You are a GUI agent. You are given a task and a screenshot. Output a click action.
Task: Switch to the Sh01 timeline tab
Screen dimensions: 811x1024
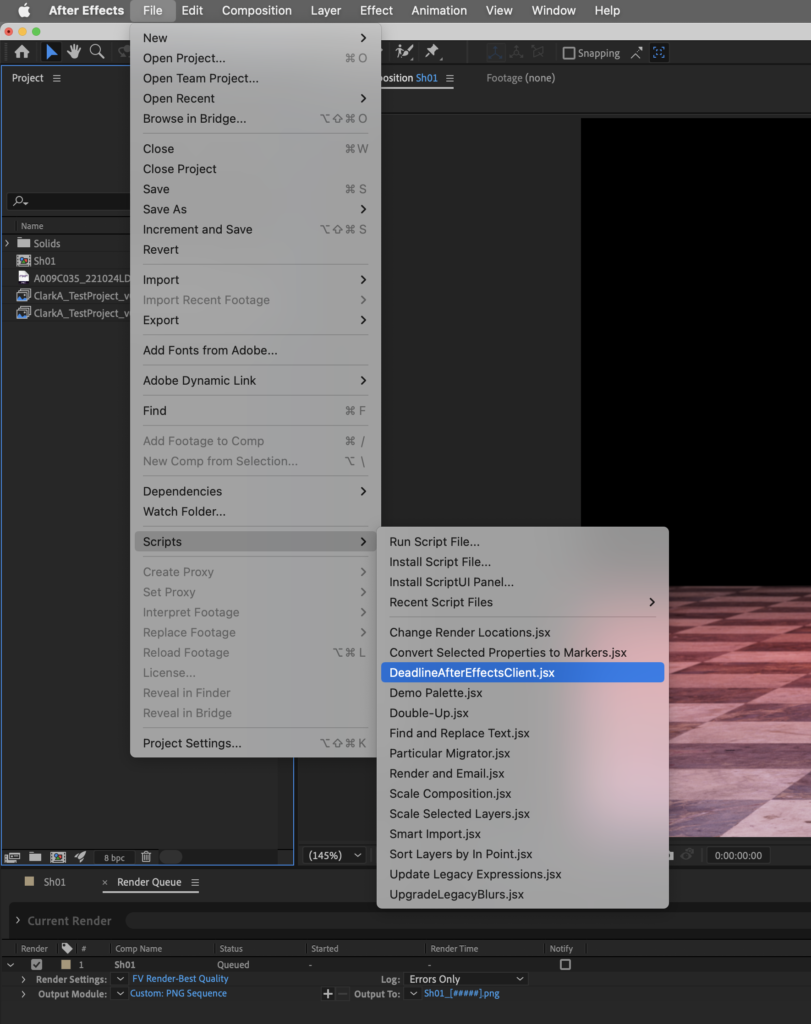[55, 882]
